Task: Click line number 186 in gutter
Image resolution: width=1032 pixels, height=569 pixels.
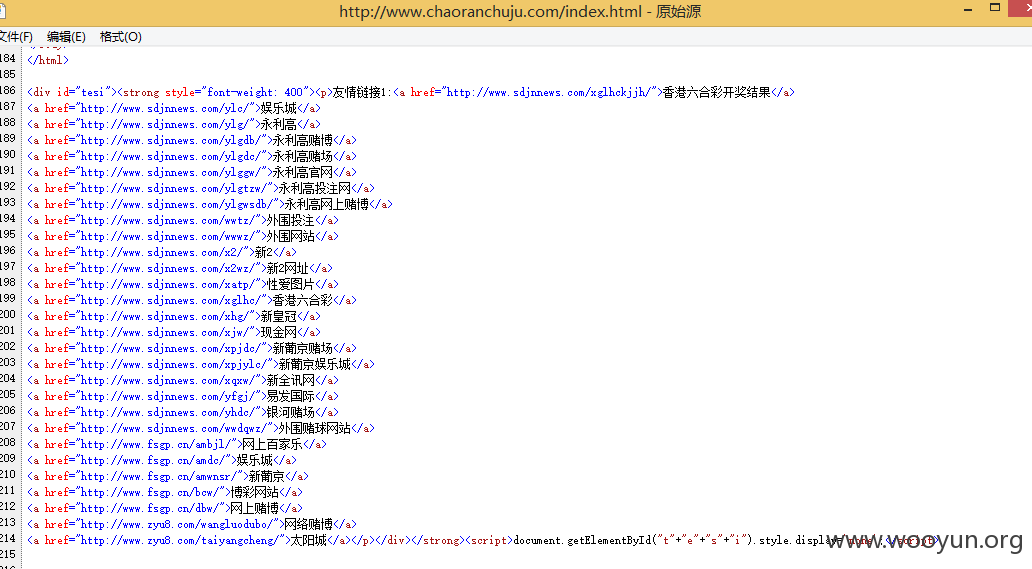Action: coord(8,90)
